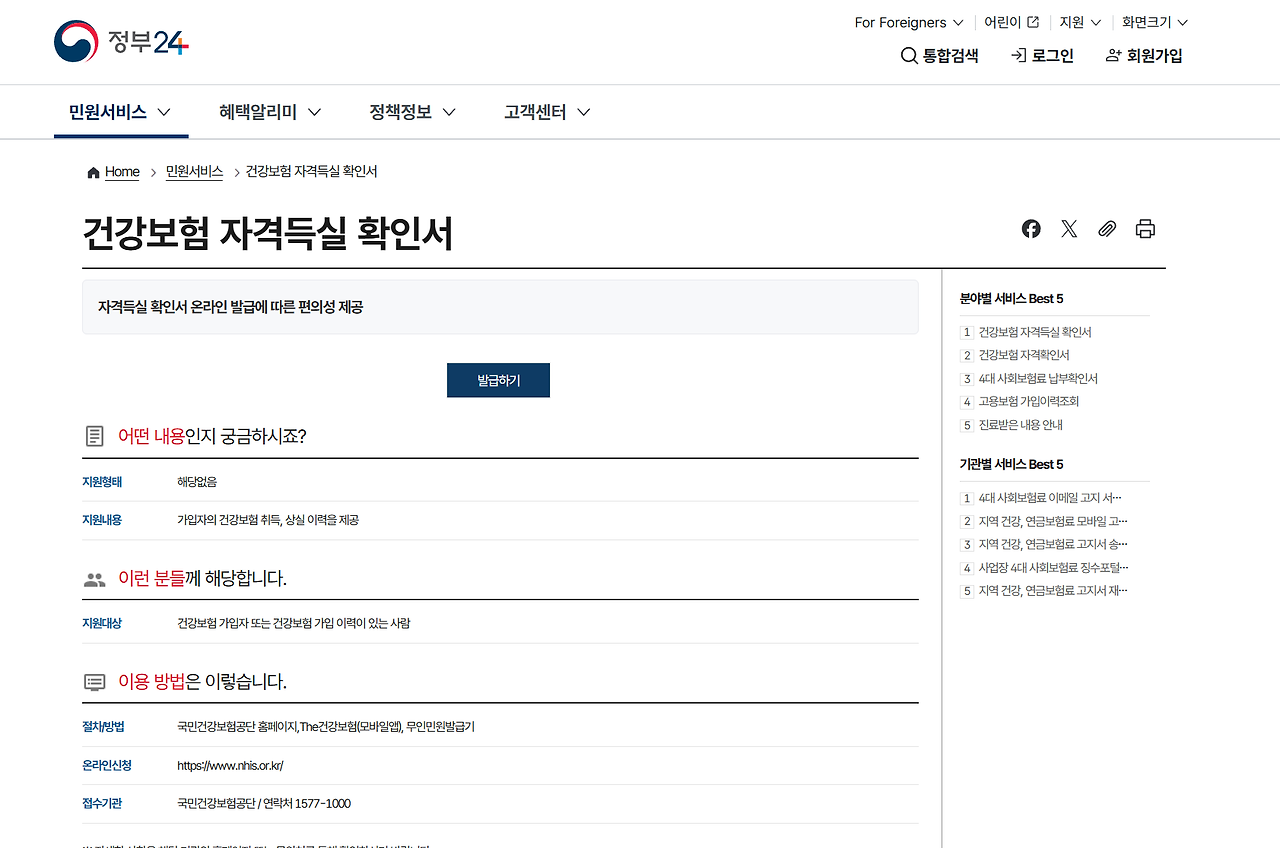Open the 고객센터 menu
The image size is (1280, 848).
pyautogui.click(x=547, y=112)
